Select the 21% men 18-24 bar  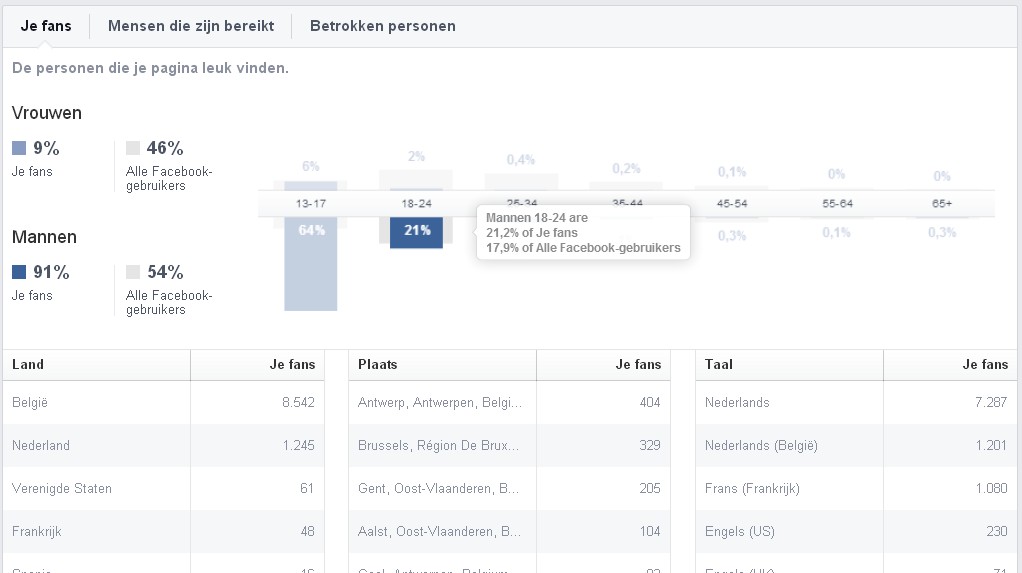(416, 233)
